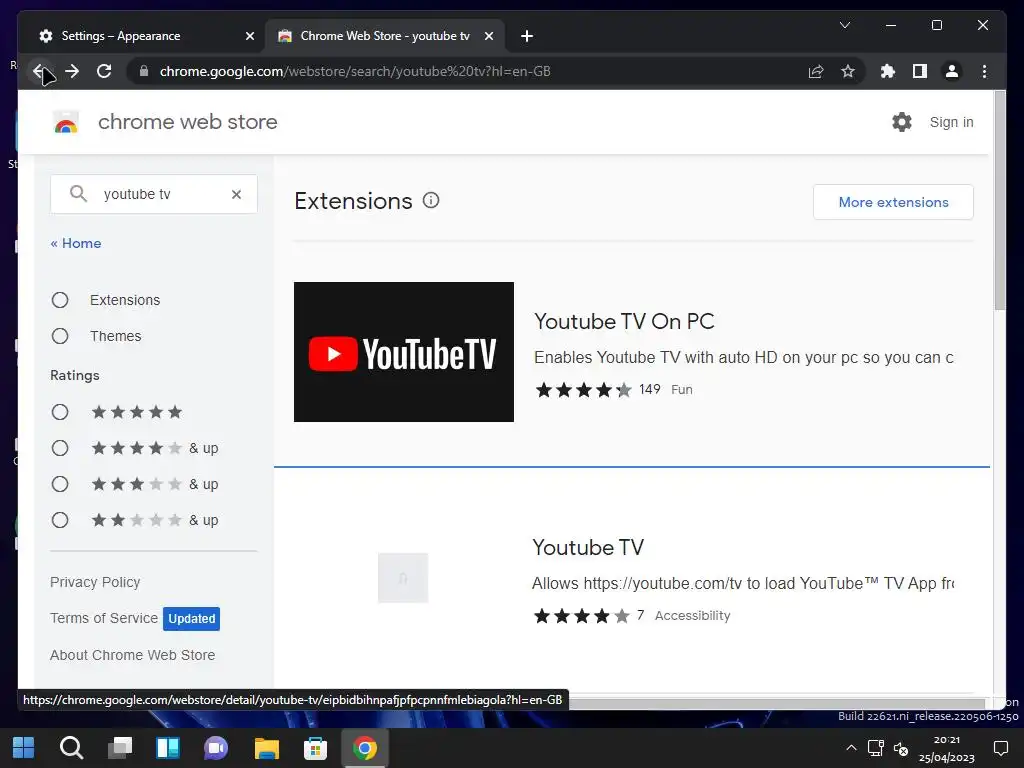Open the Windows Start menu
The image size is (1024, 768).
pyautogui.click(x=24, y=748)
